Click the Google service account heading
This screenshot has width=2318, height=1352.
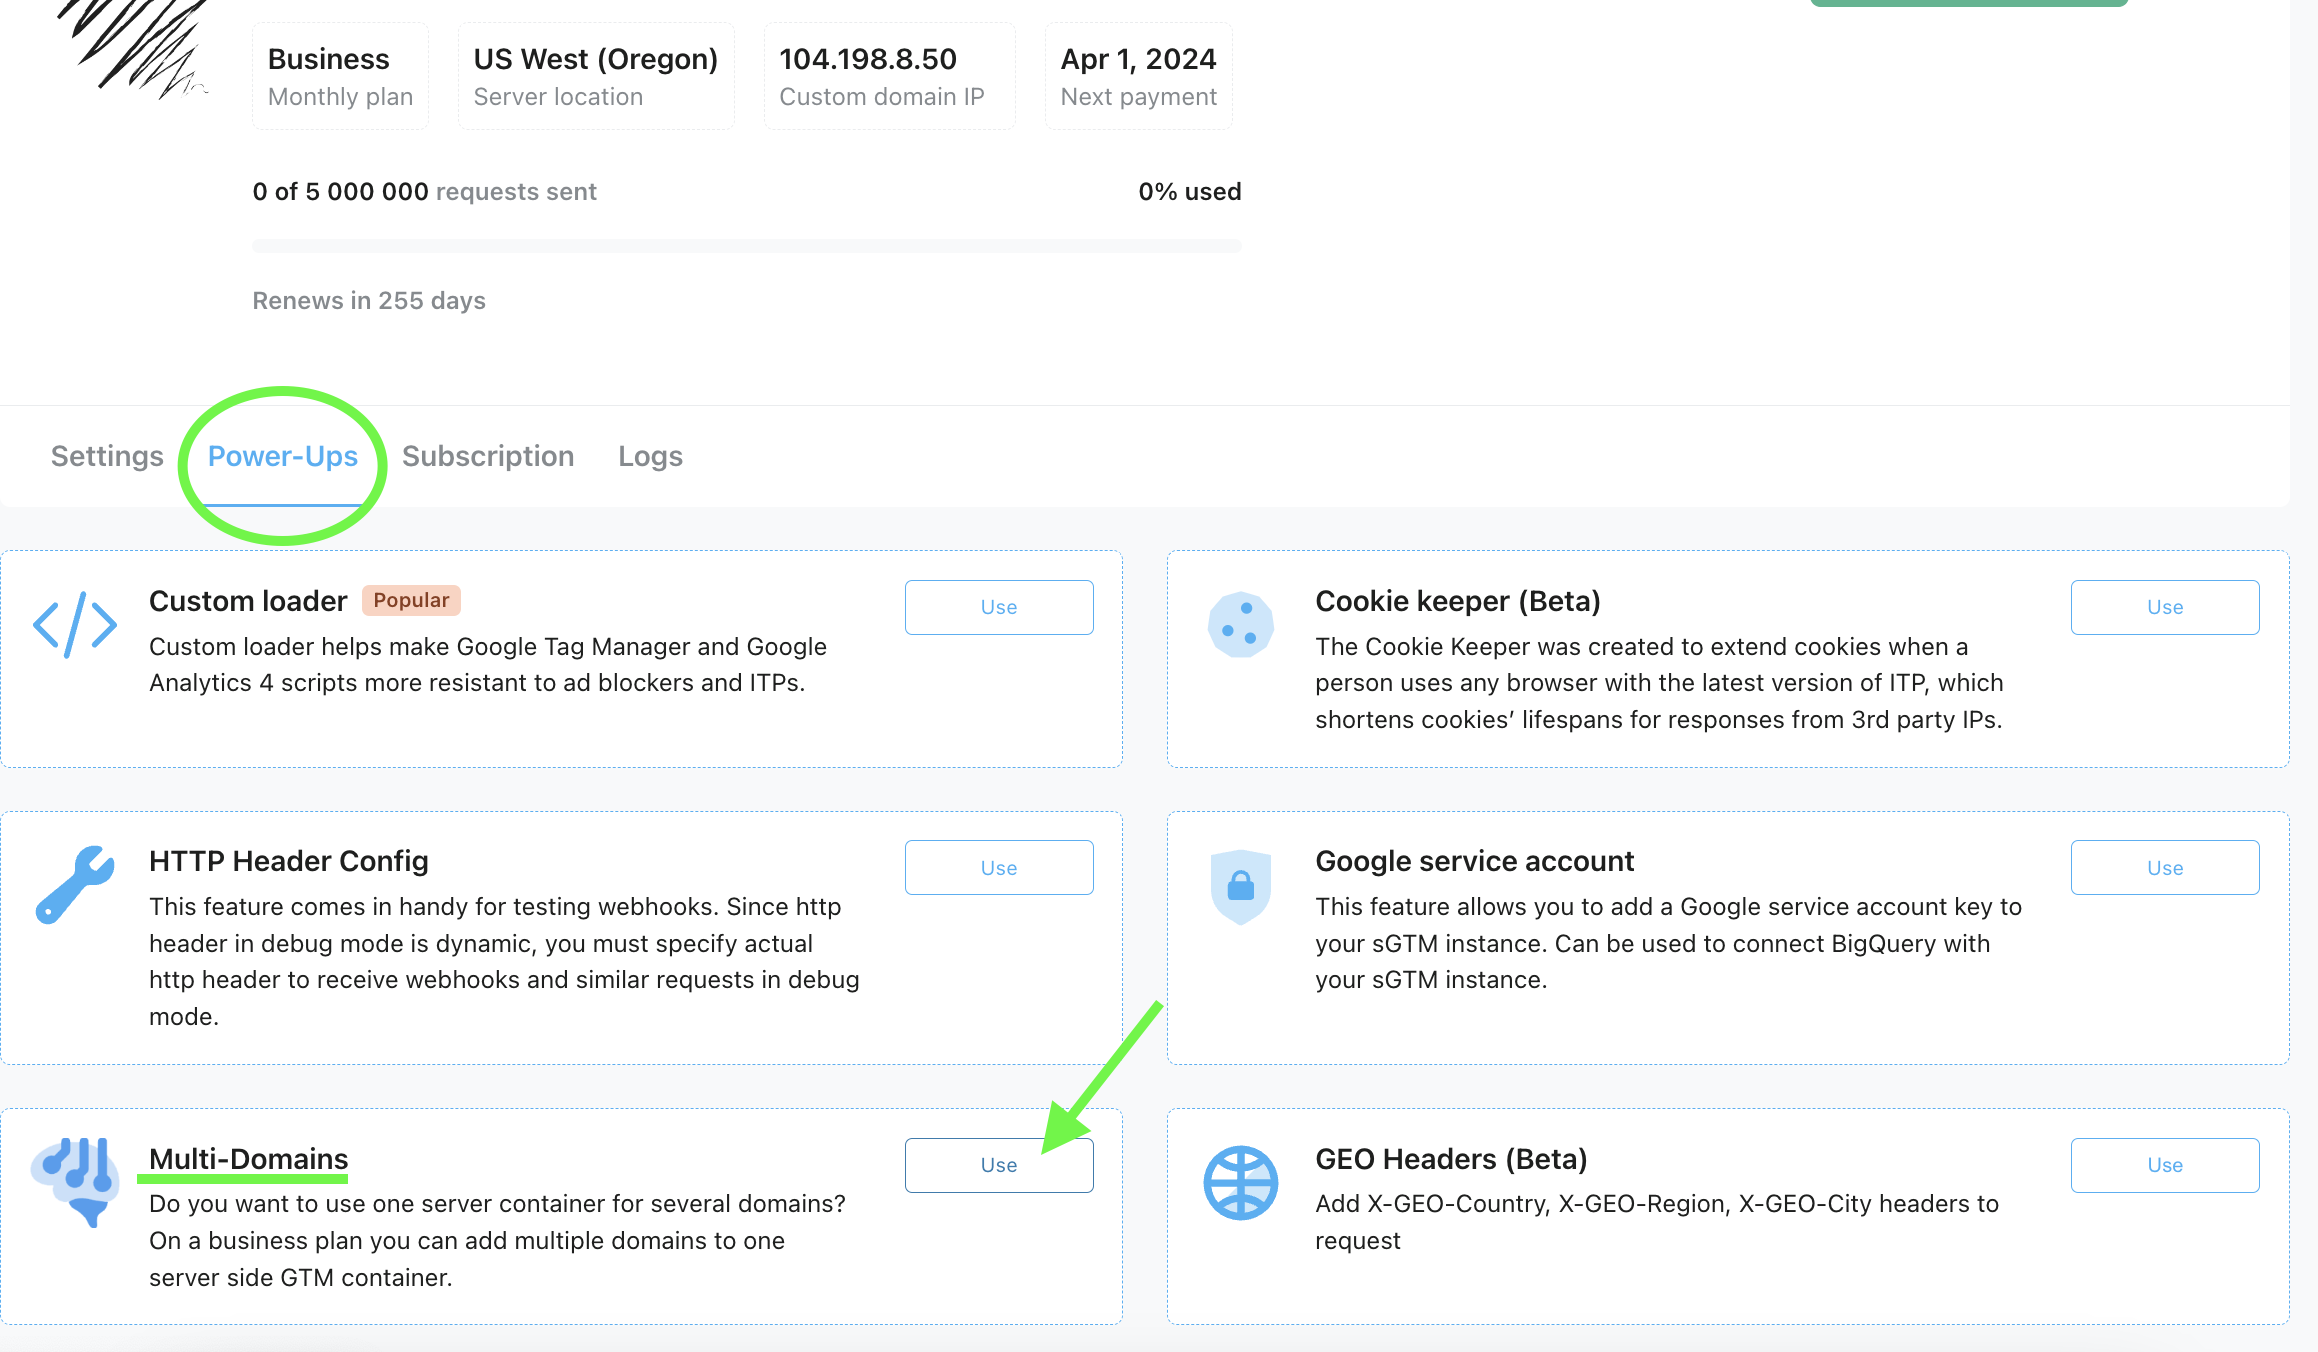click(1475, 860)
